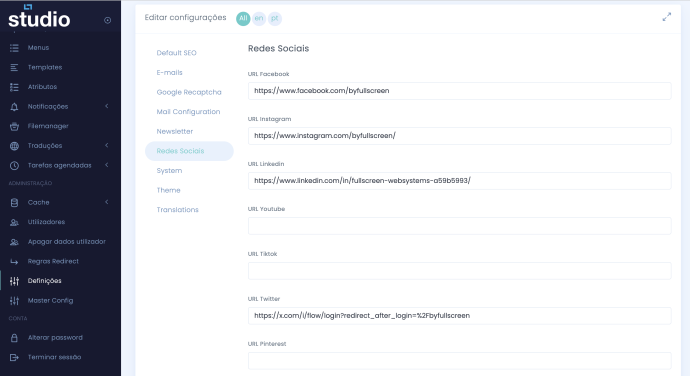Click the Notificações bell icon
Screen dimensions: 690x376
point(15,107)
